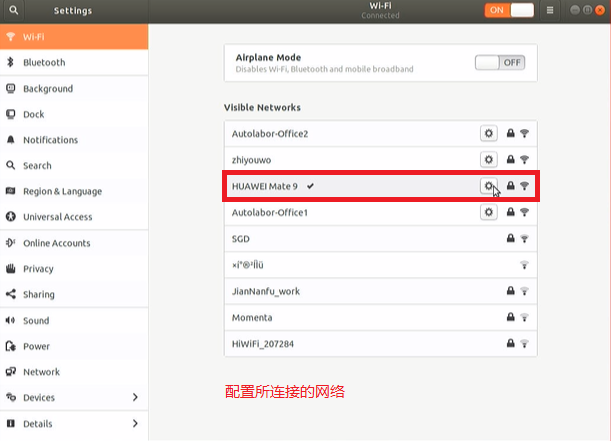This screenshot has width=611, height=441.
Task: Go to the Privacy settings section
Action: (x=38, y=269)
